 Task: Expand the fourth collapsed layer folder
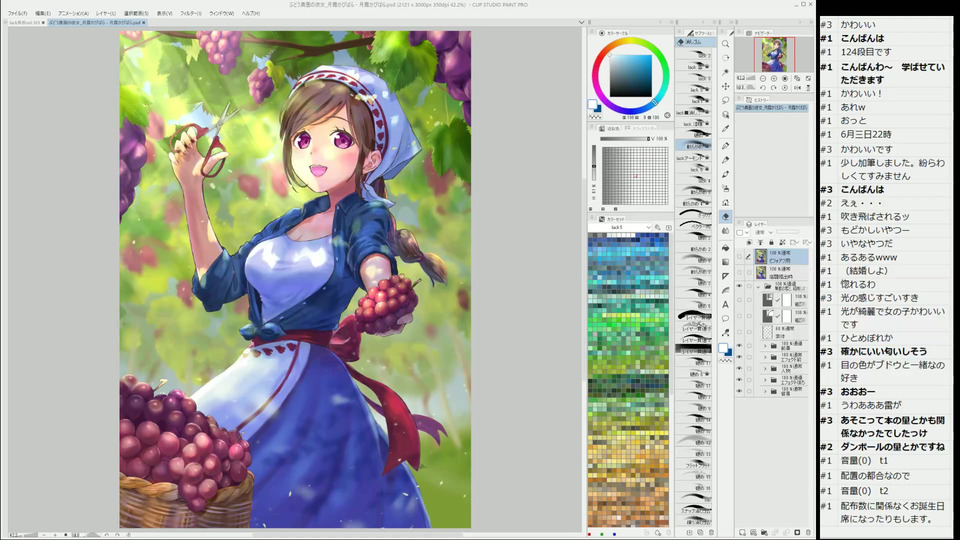765,380
